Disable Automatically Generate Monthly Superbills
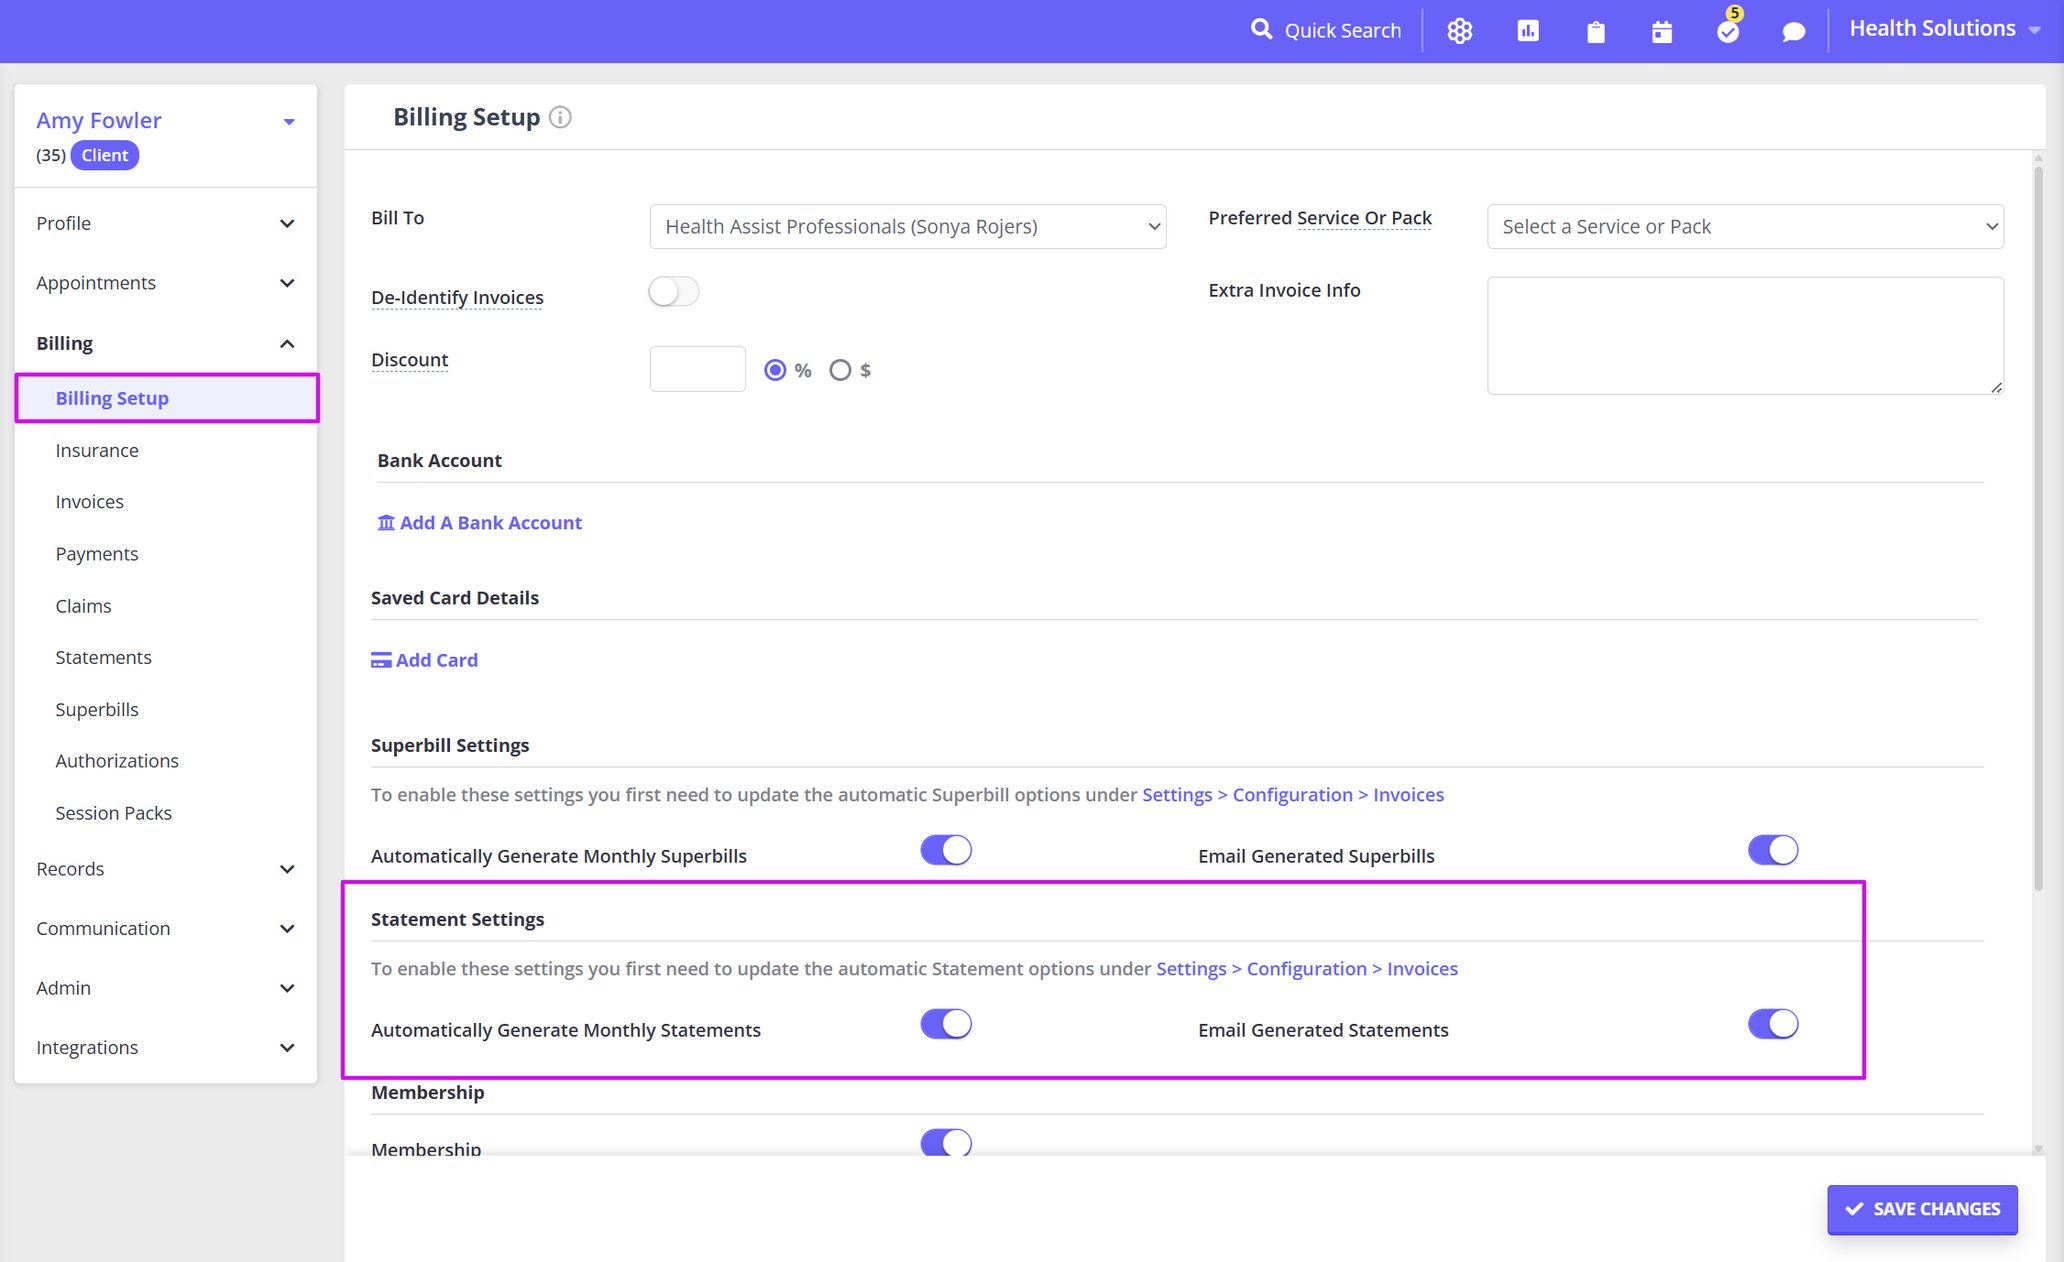 (x=946, y=849)
